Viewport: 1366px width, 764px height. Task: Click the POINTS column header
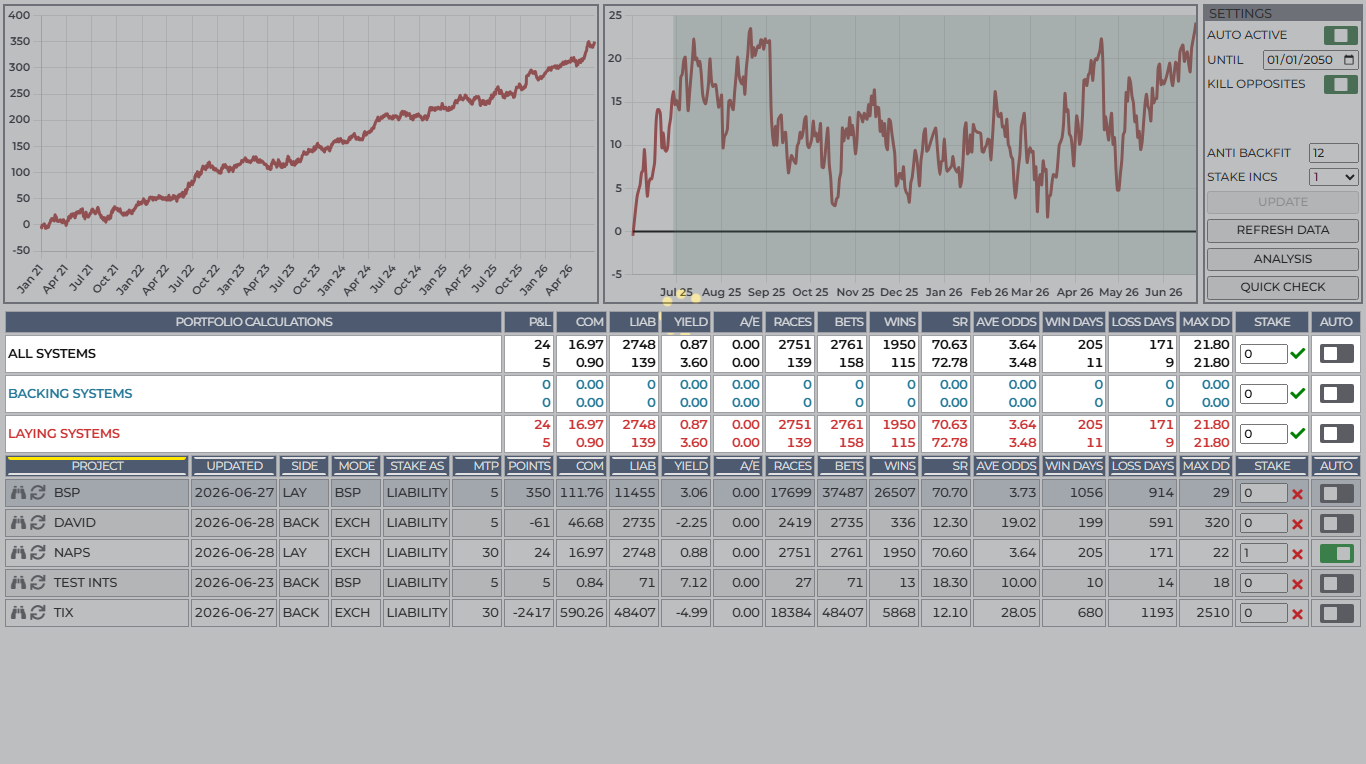click(x=529, y=466)
